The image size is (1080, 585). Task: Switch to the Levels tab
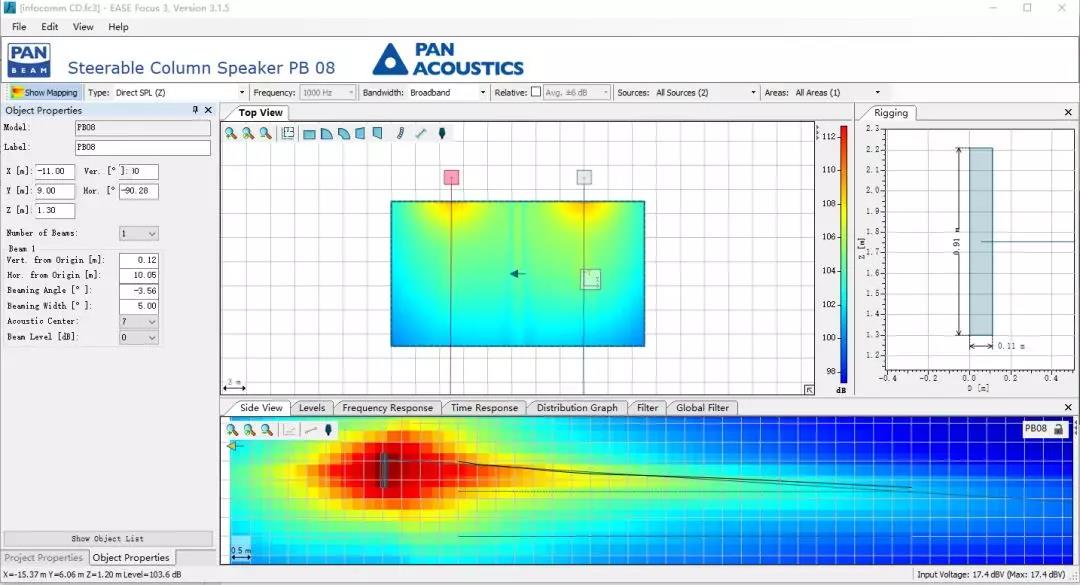pos(311,408)
